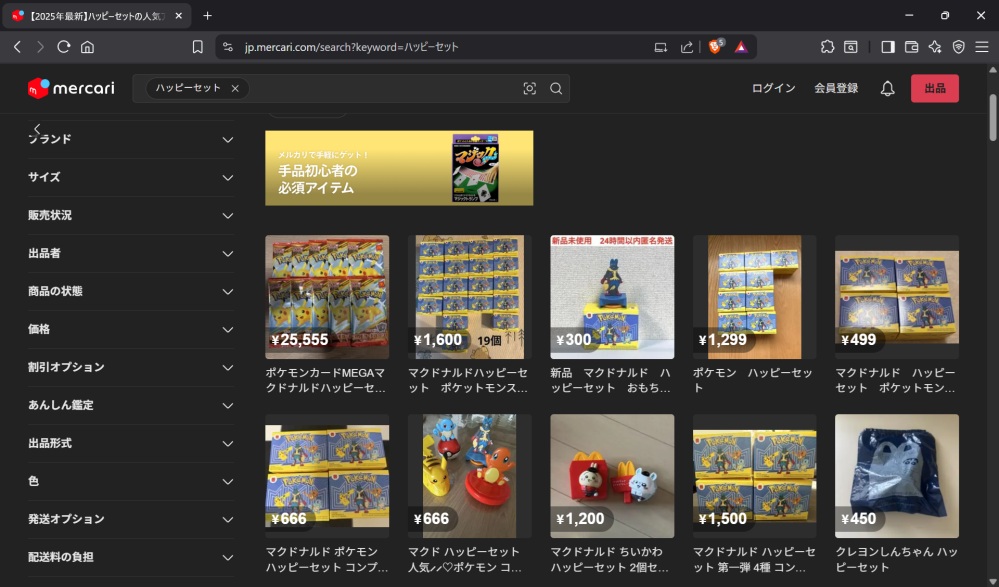
Task: Expand the 販売状況 filter
Action: (x=131, y=215)
